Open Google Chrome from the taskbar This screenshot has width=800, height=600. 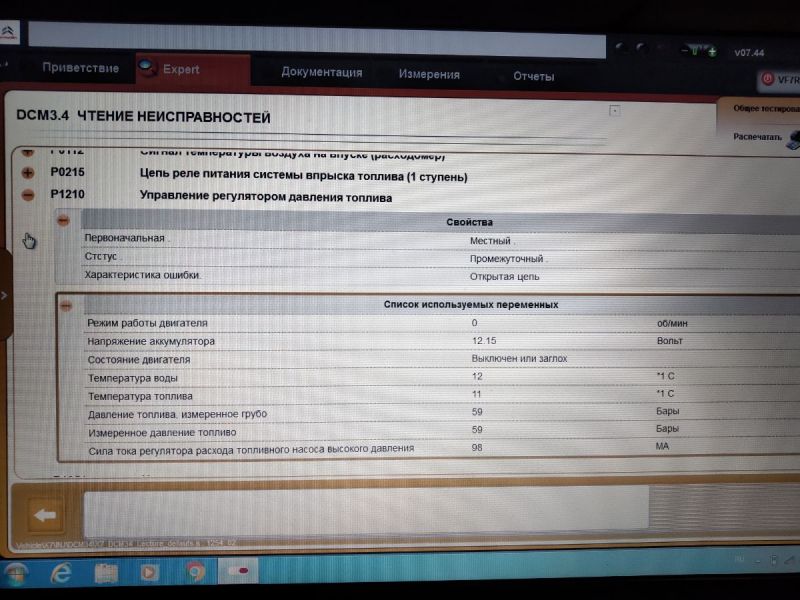195,574
